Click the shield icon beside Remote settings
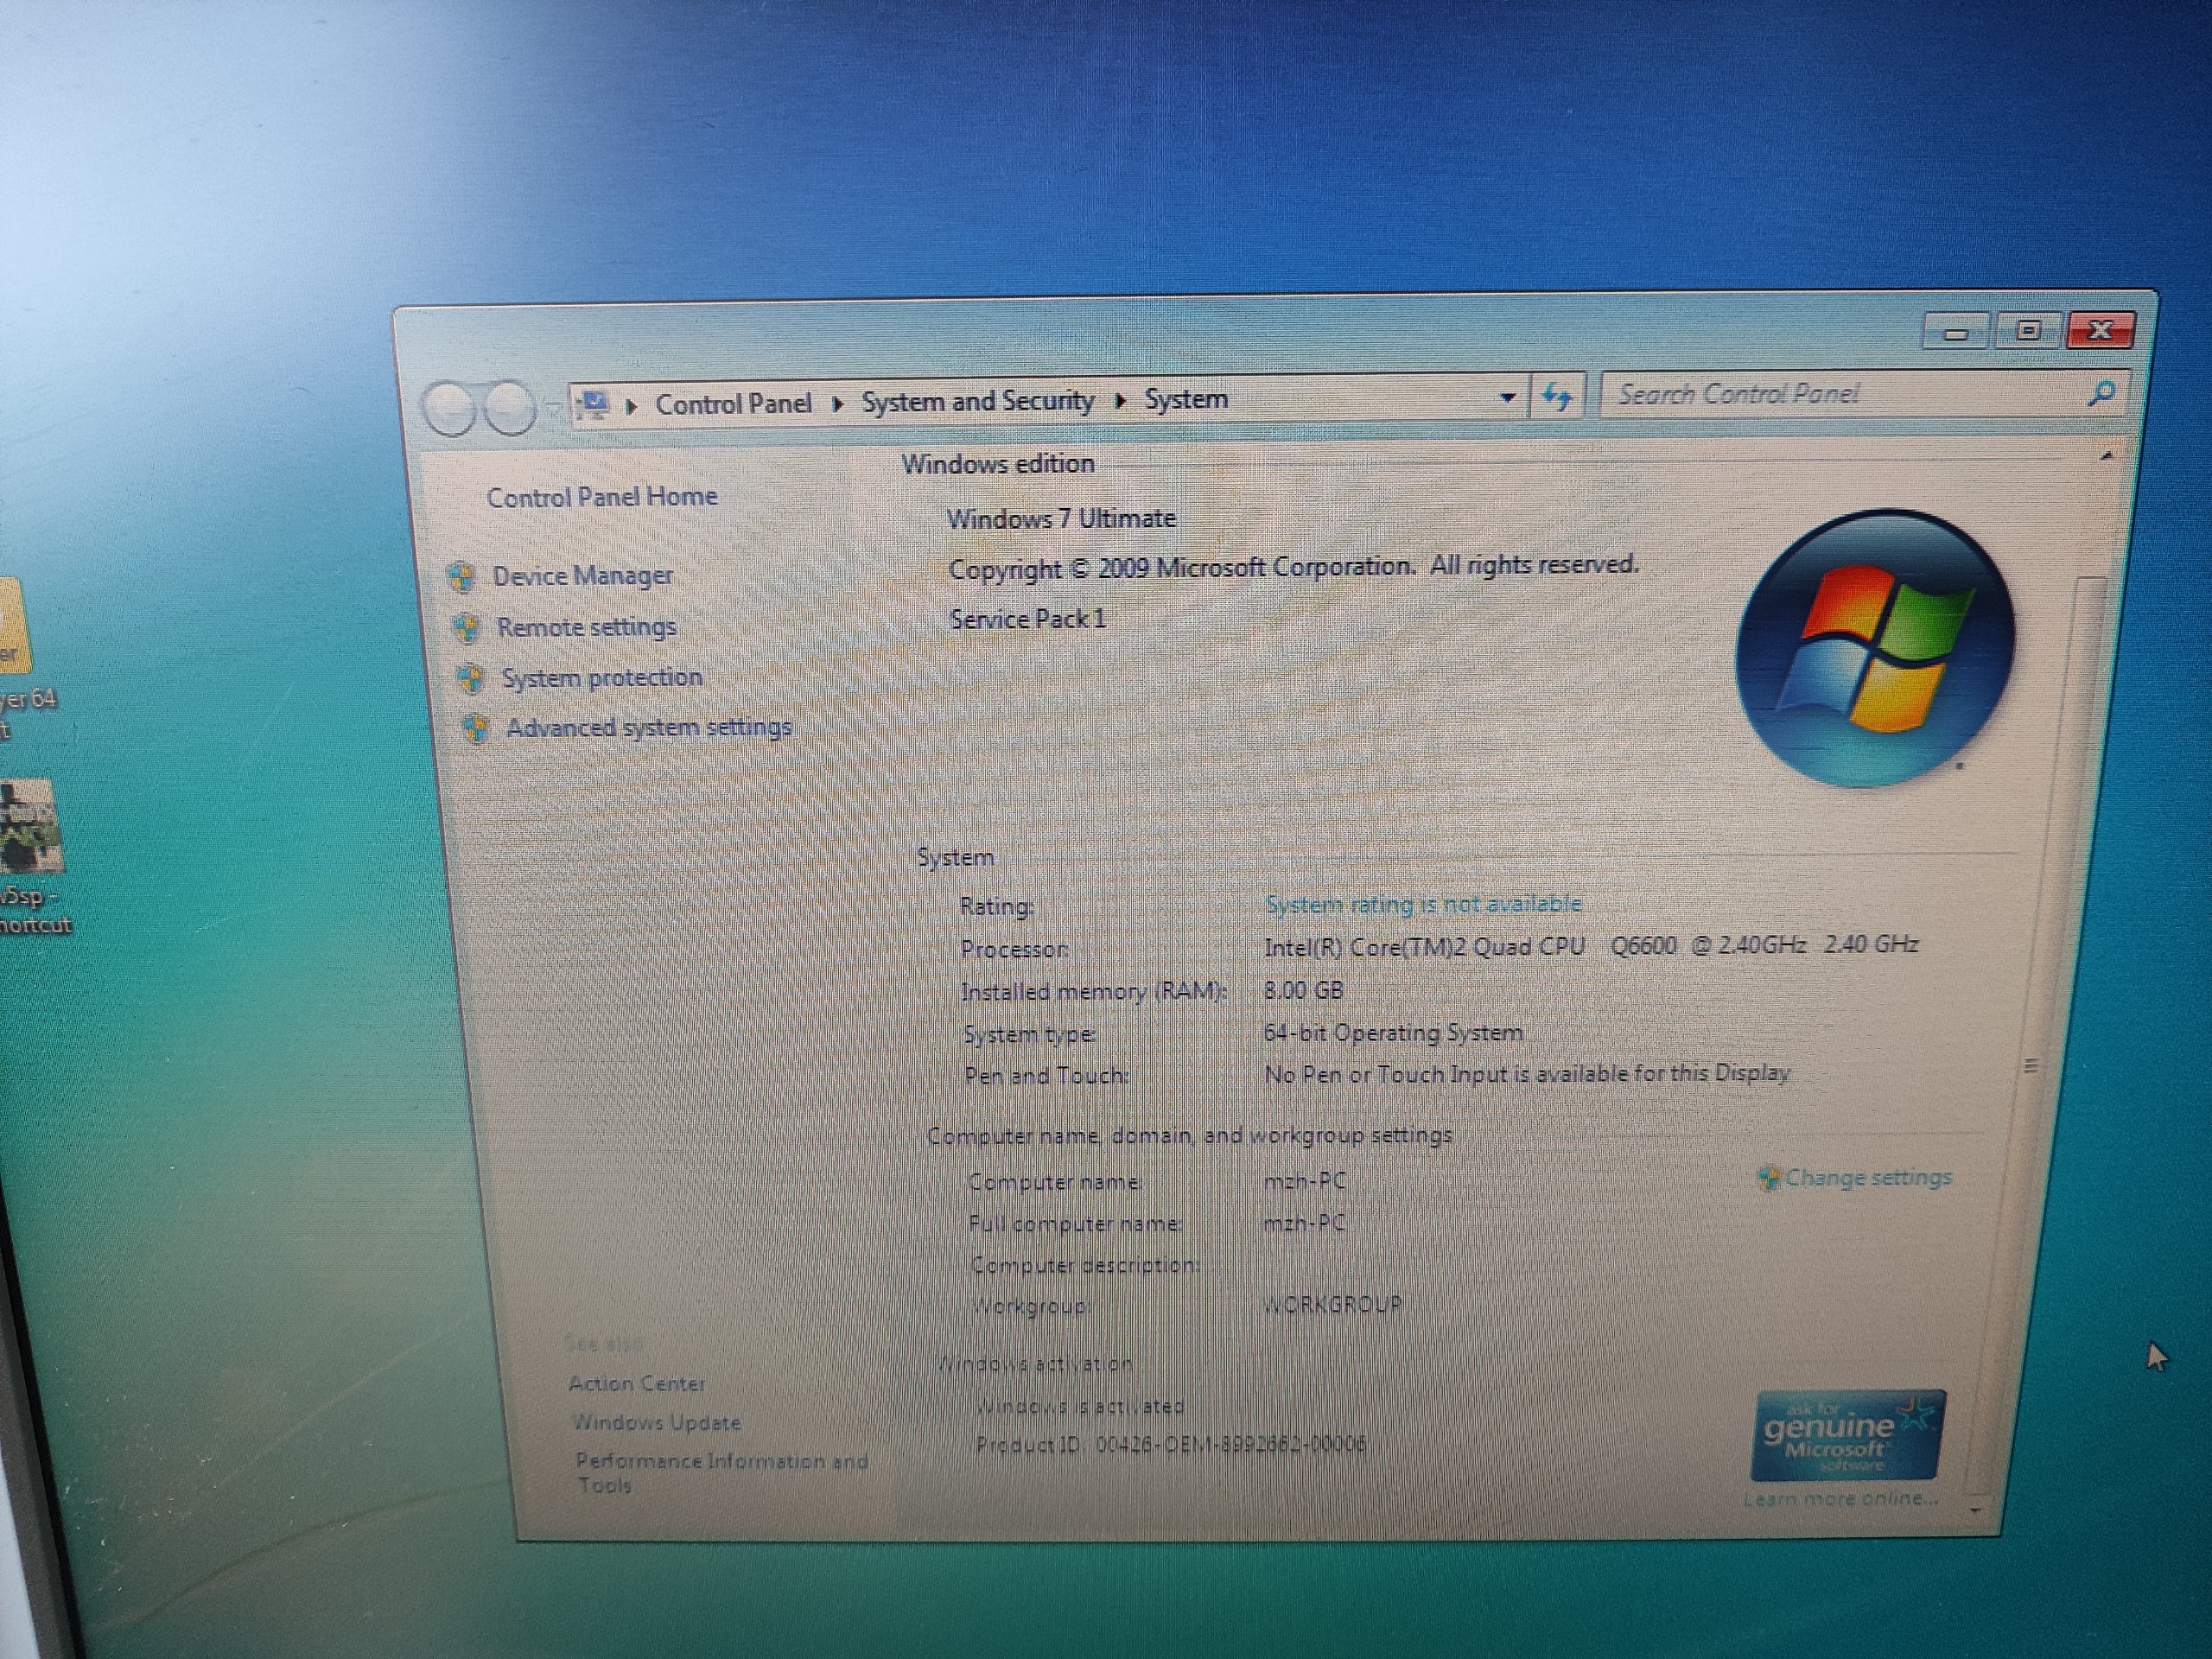2212x1659 pixels. click(x=465, y=628)
